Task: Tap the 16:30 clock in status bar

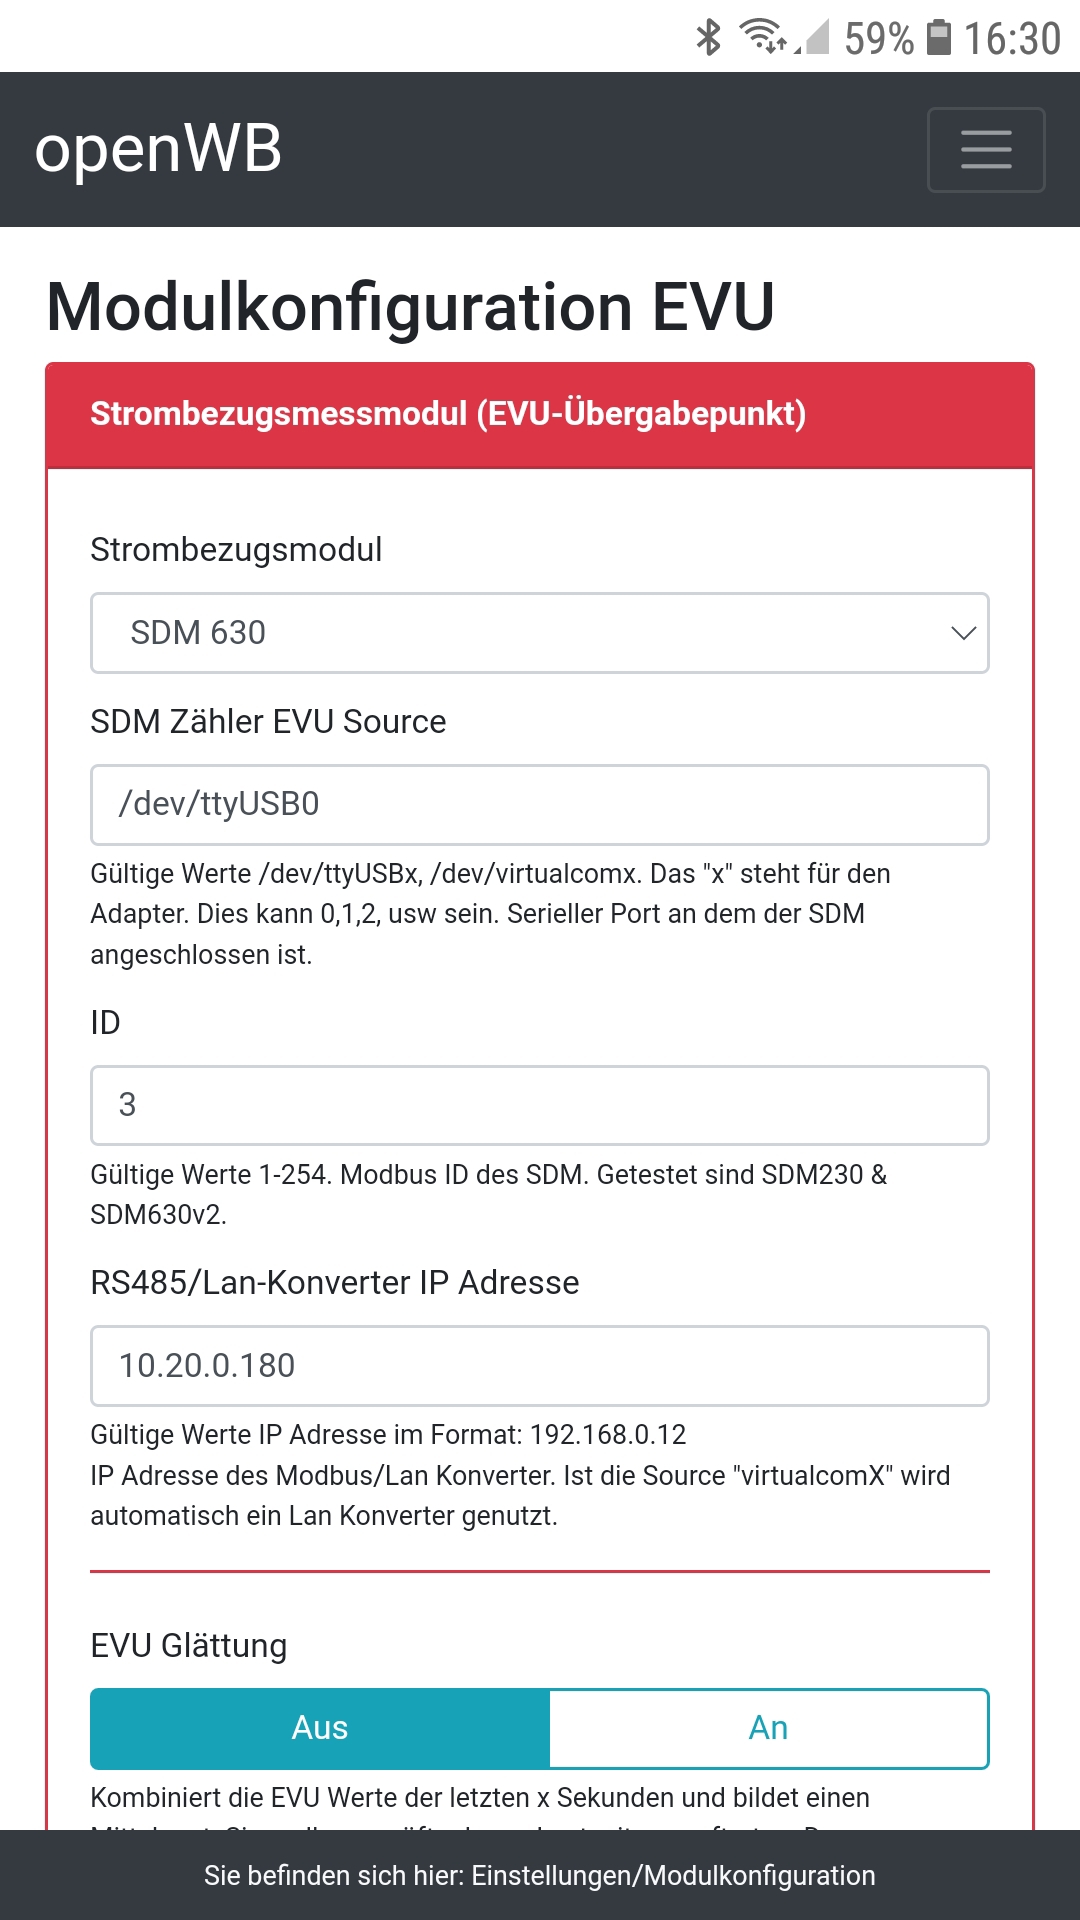Action: coord(1012,39)
